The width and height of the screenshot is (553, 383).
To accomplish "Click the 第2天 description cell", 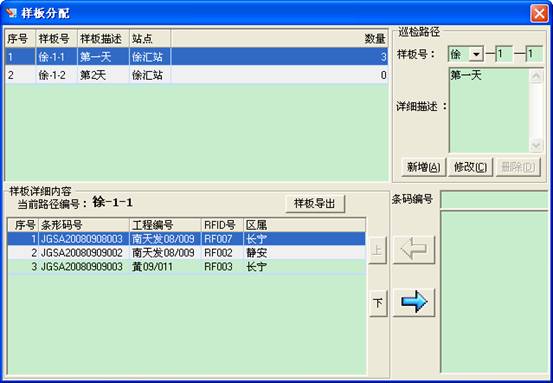I will (103, 75).
